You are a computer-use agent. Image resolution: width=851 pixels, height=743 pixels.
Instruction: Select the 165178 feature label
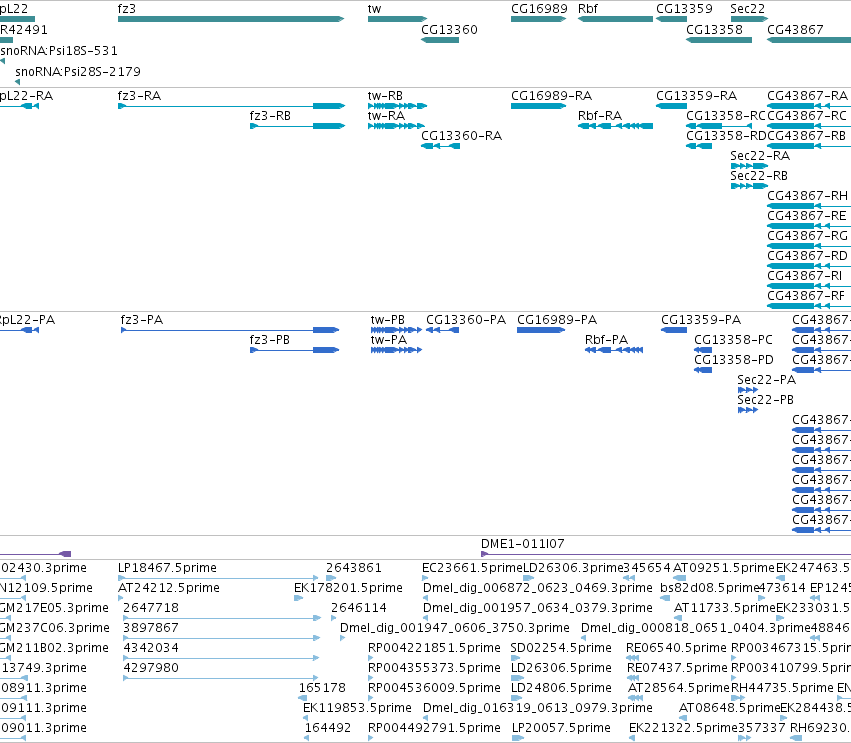(322, 688)
